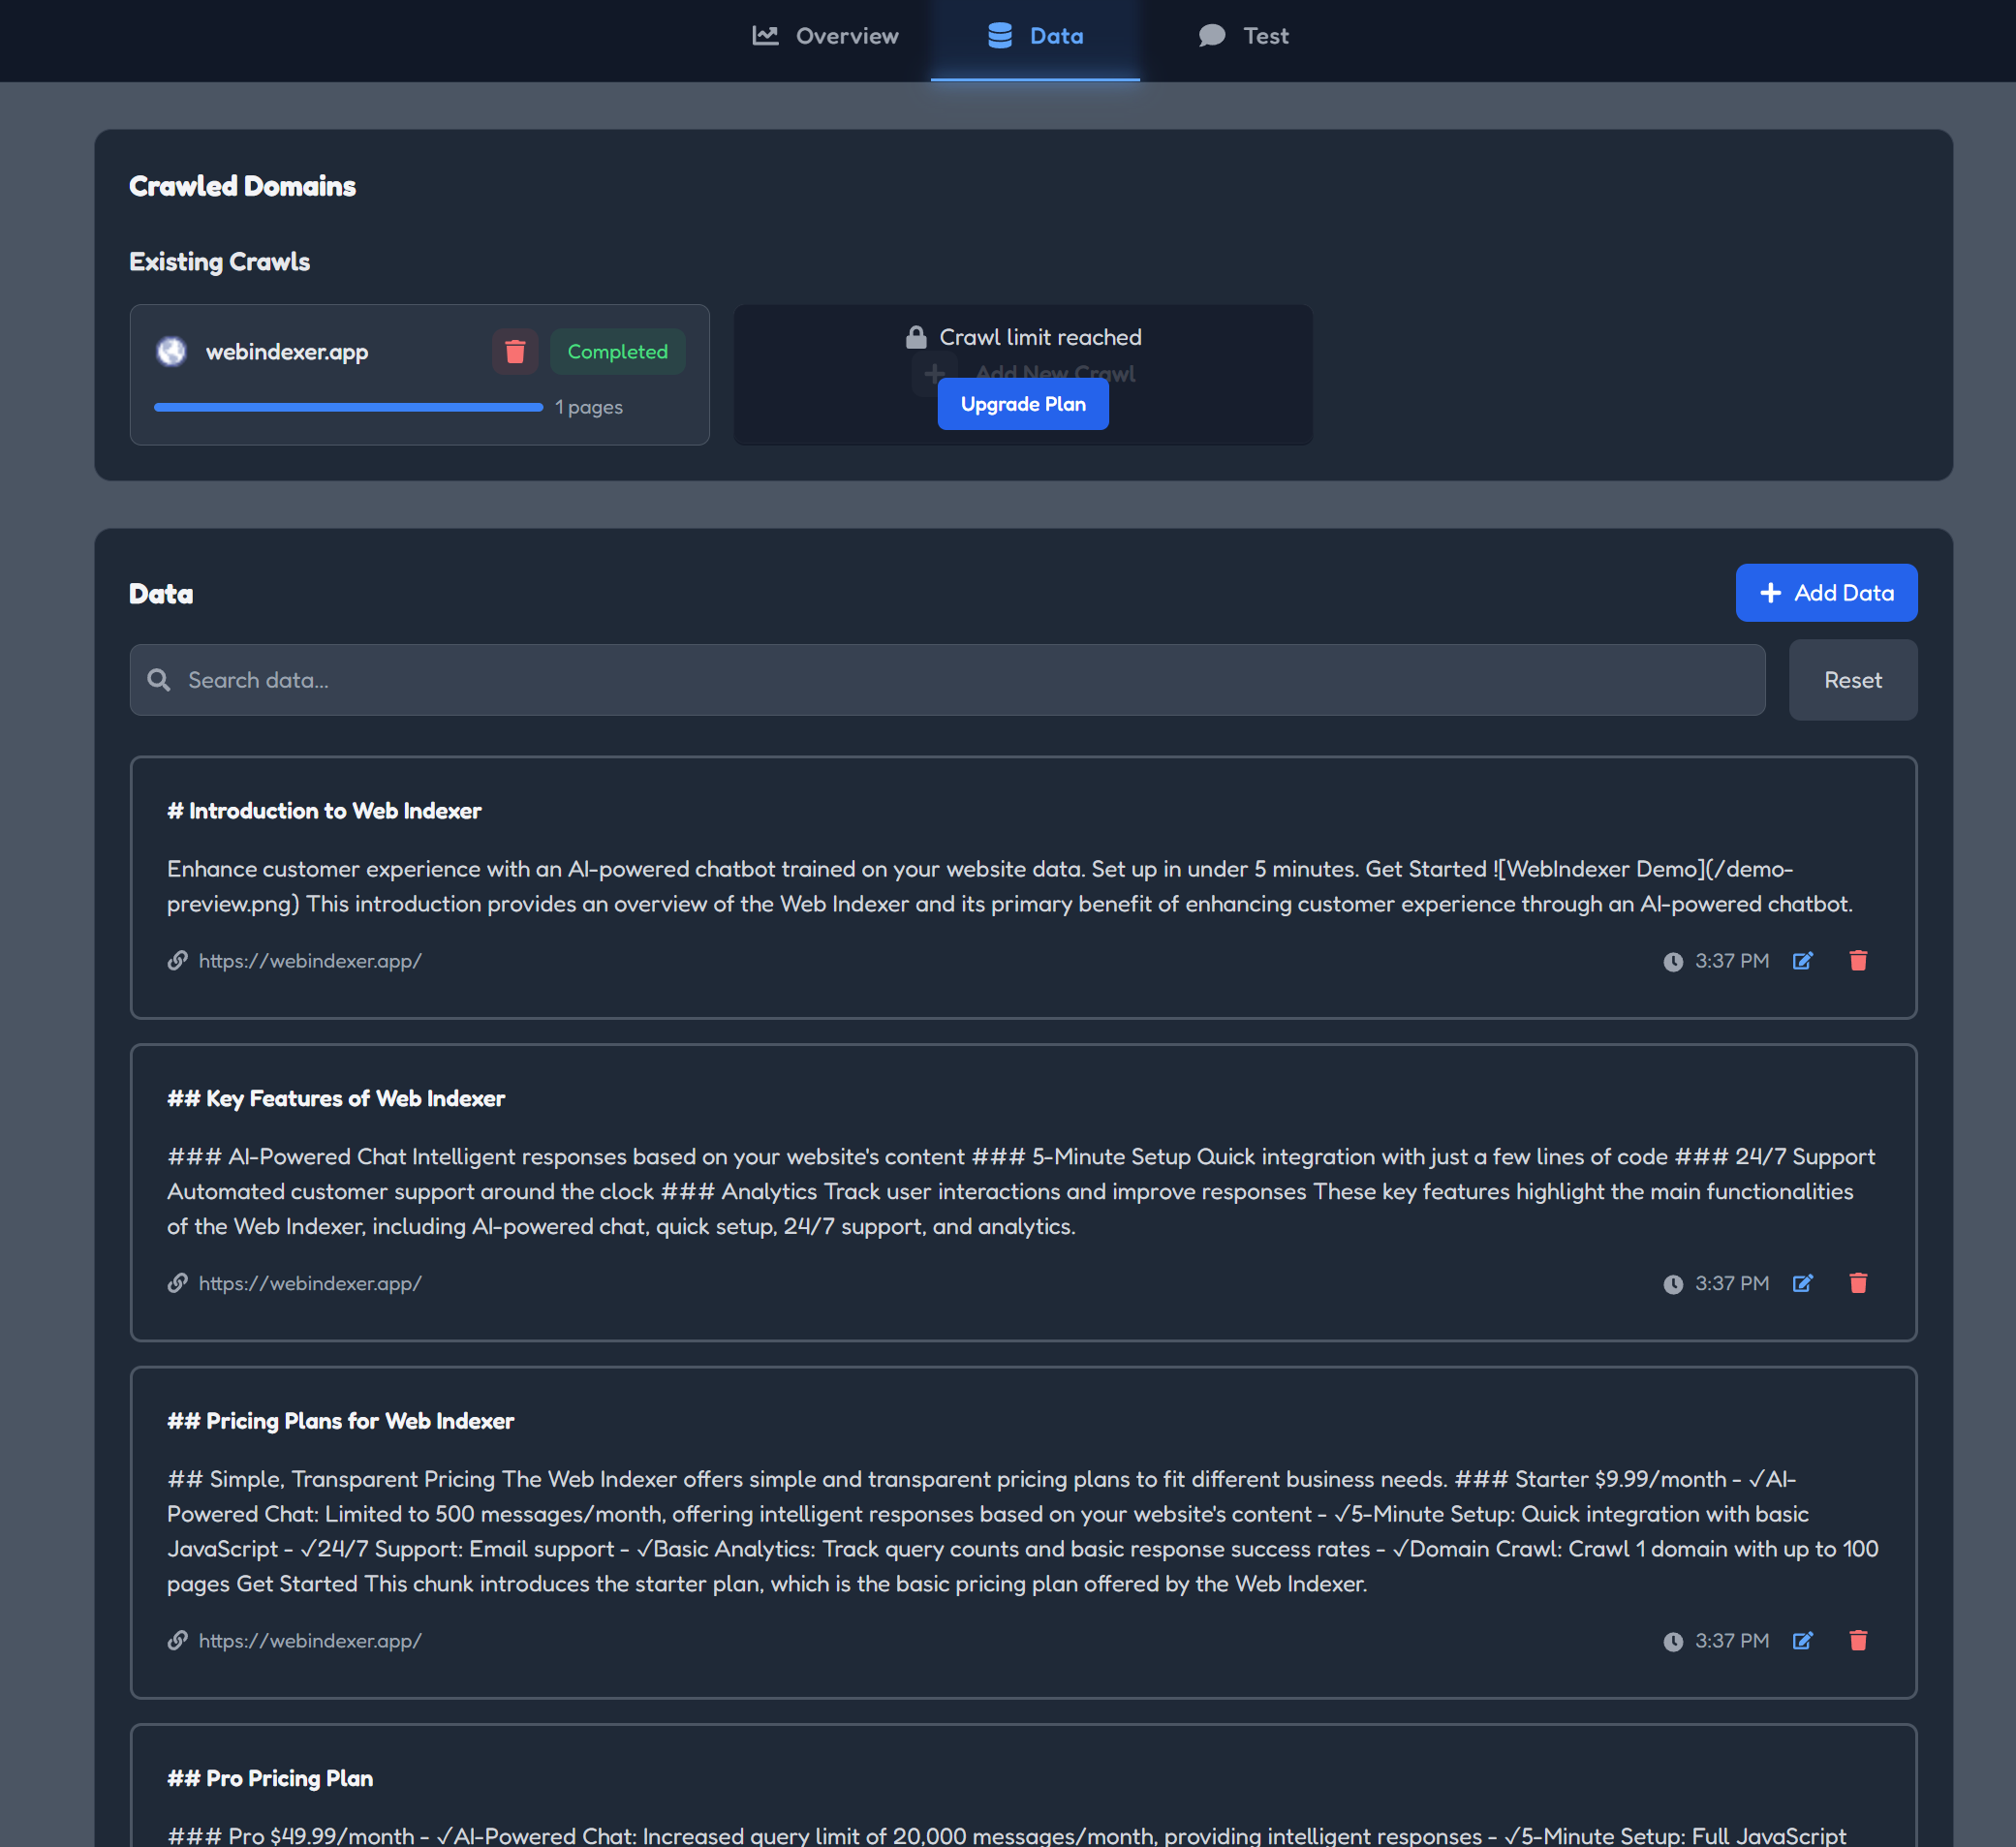The height and width of the screenshot is (1847, 2016).
Task: Click the 3:37 PM time in Pricing Plans card
Action: [1732, 1641]
